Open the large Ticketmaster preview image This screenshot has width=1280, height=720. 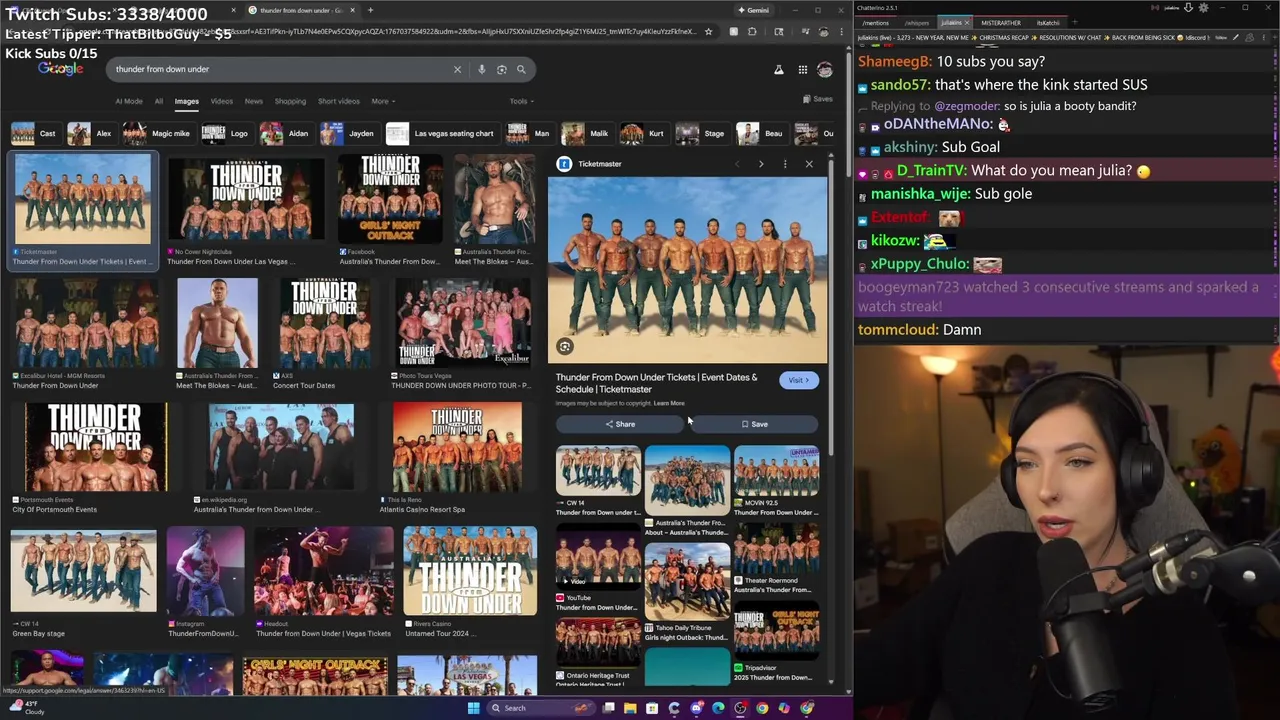pos(688,270)
